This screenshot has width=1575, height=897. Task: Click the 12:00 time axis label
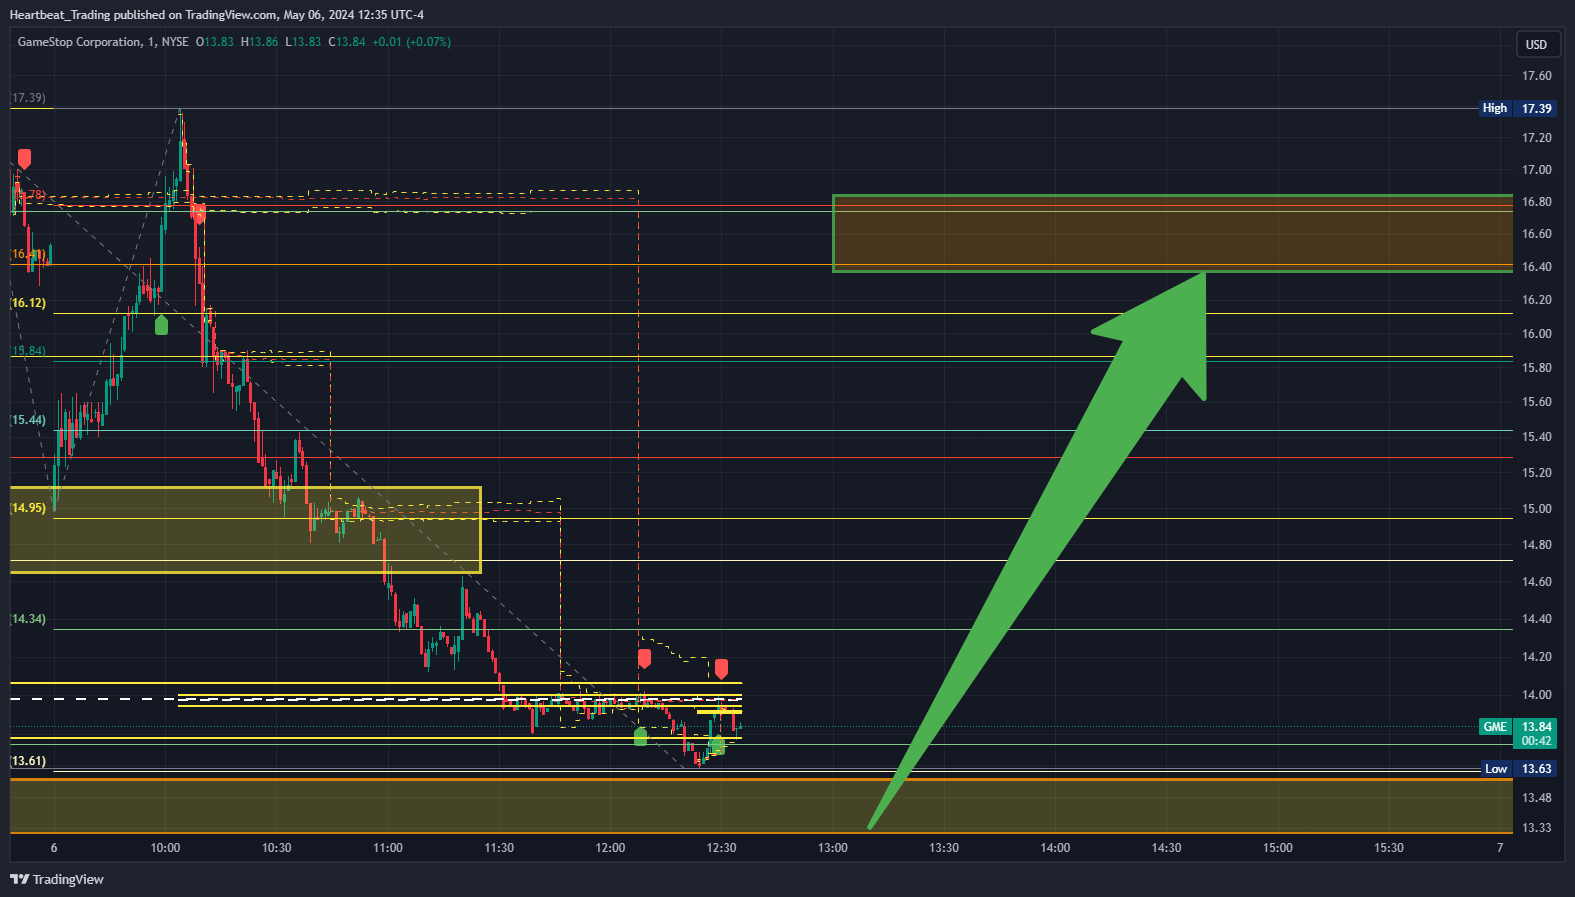[610, 848]
